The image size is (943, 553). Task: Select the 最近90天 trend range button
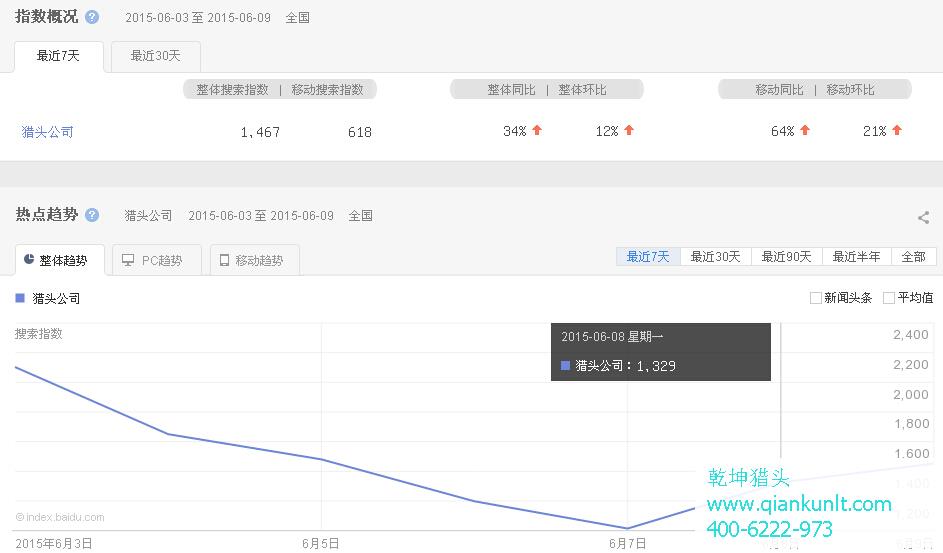click(786, 256)
